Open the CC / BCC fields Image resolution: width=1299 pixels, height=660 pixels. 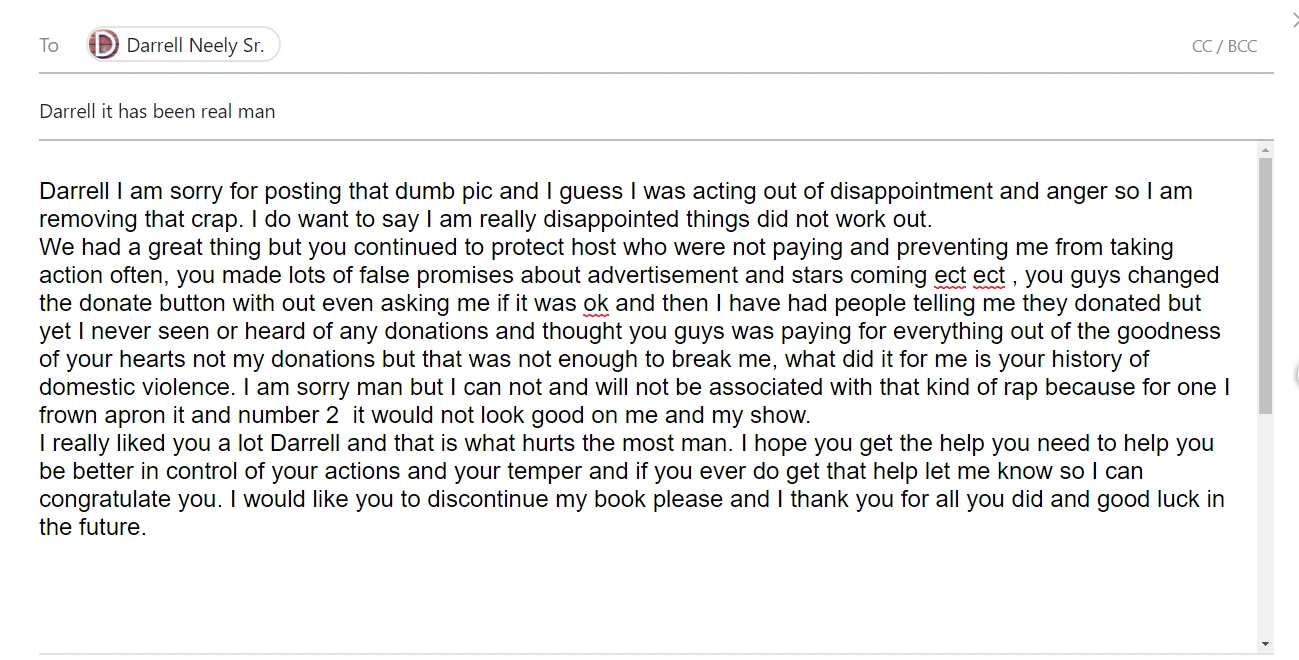point(1224,46)
